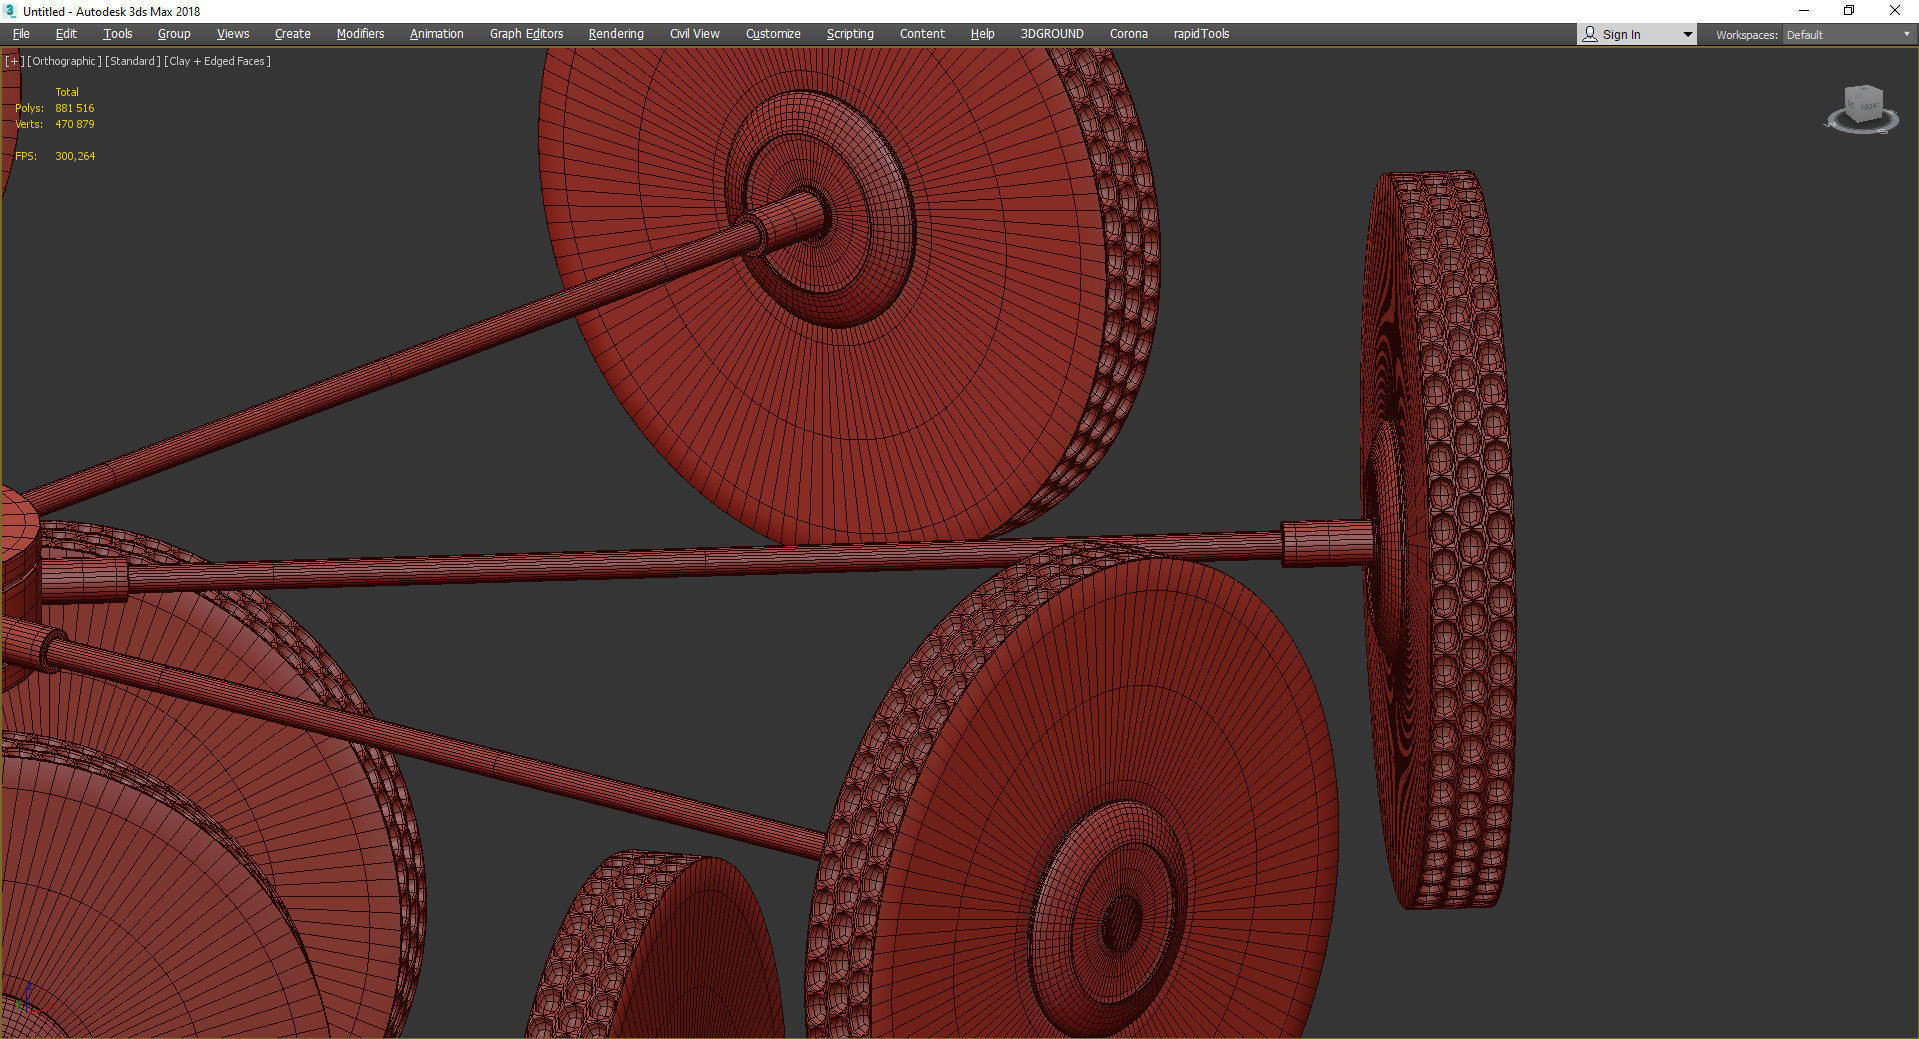Open the Modifiers menu
The height and width of the screenshot is (1039, 1919).
point(360,34)
